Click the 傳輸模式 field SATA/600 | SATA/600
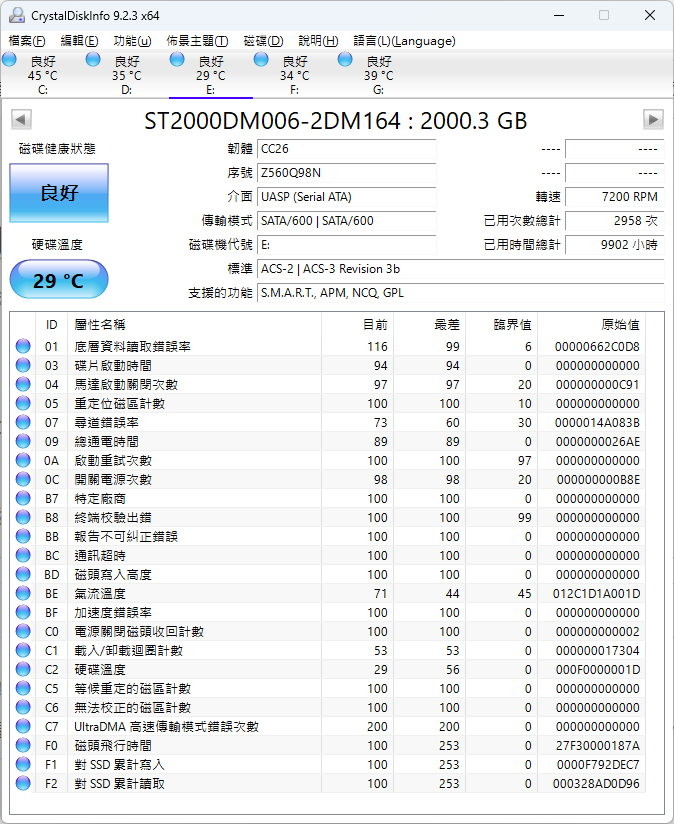The height and width of the screenshot is (824, 674). coord(347,221)
